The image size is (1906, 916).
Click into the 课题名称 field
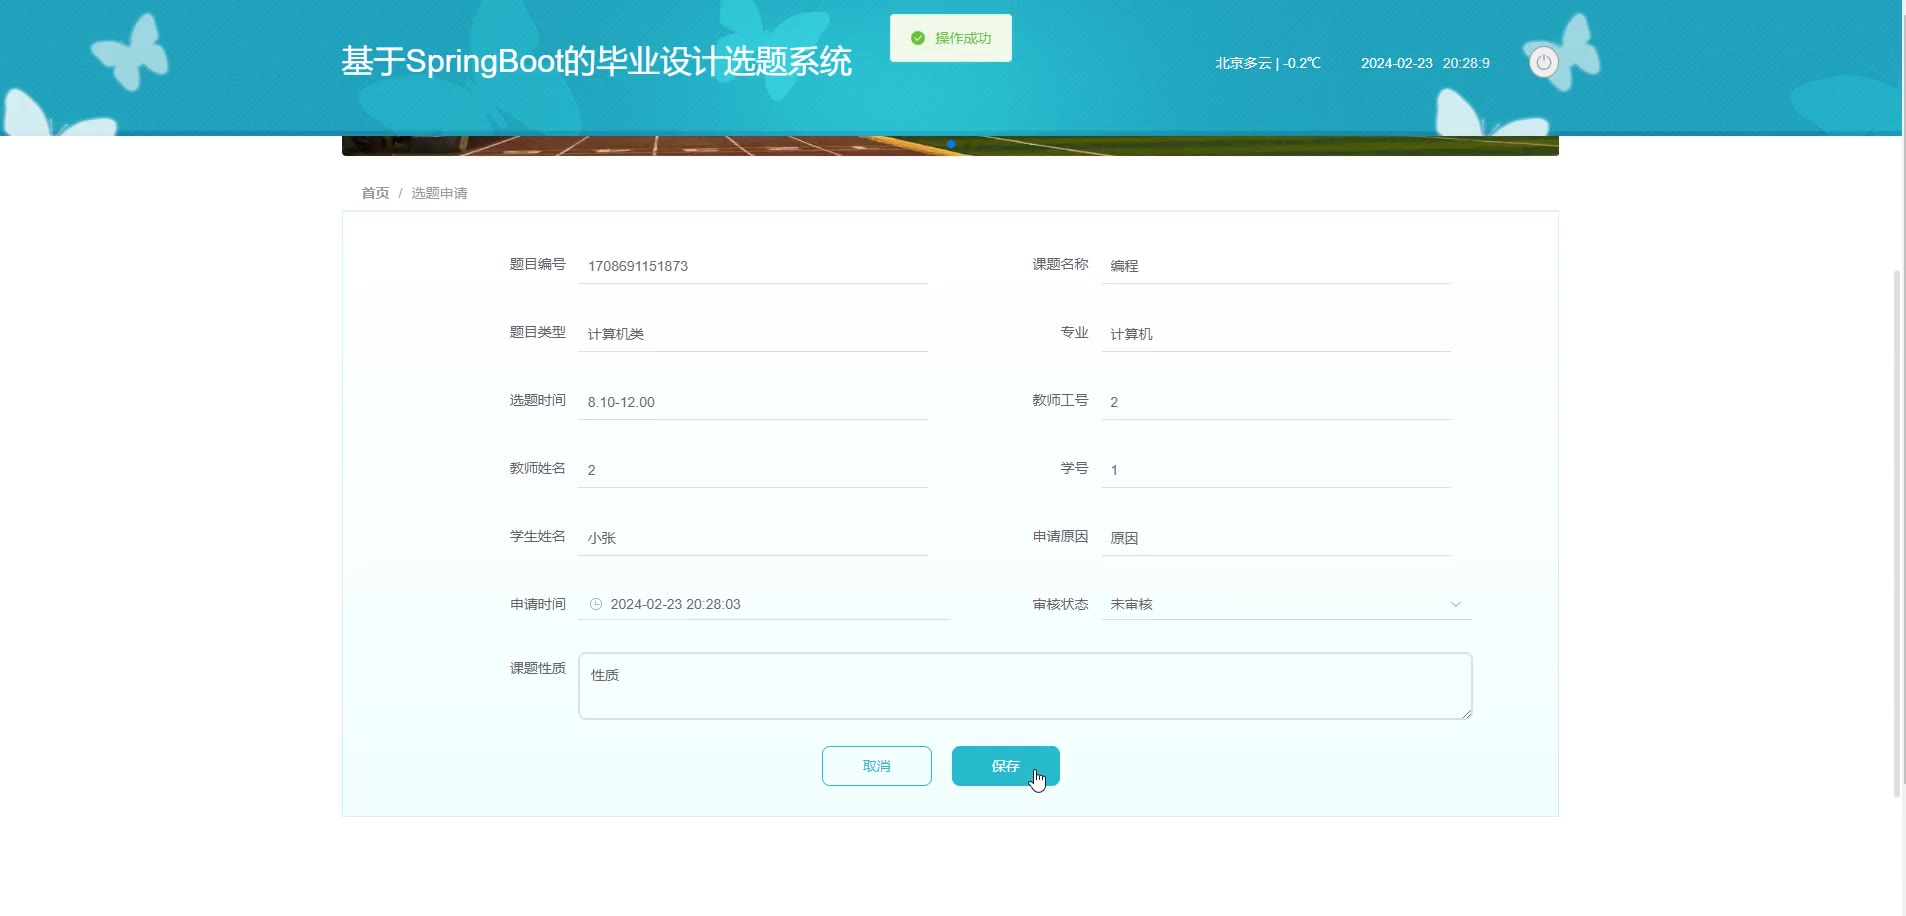pyautogui.click(x=1275, y=266)
